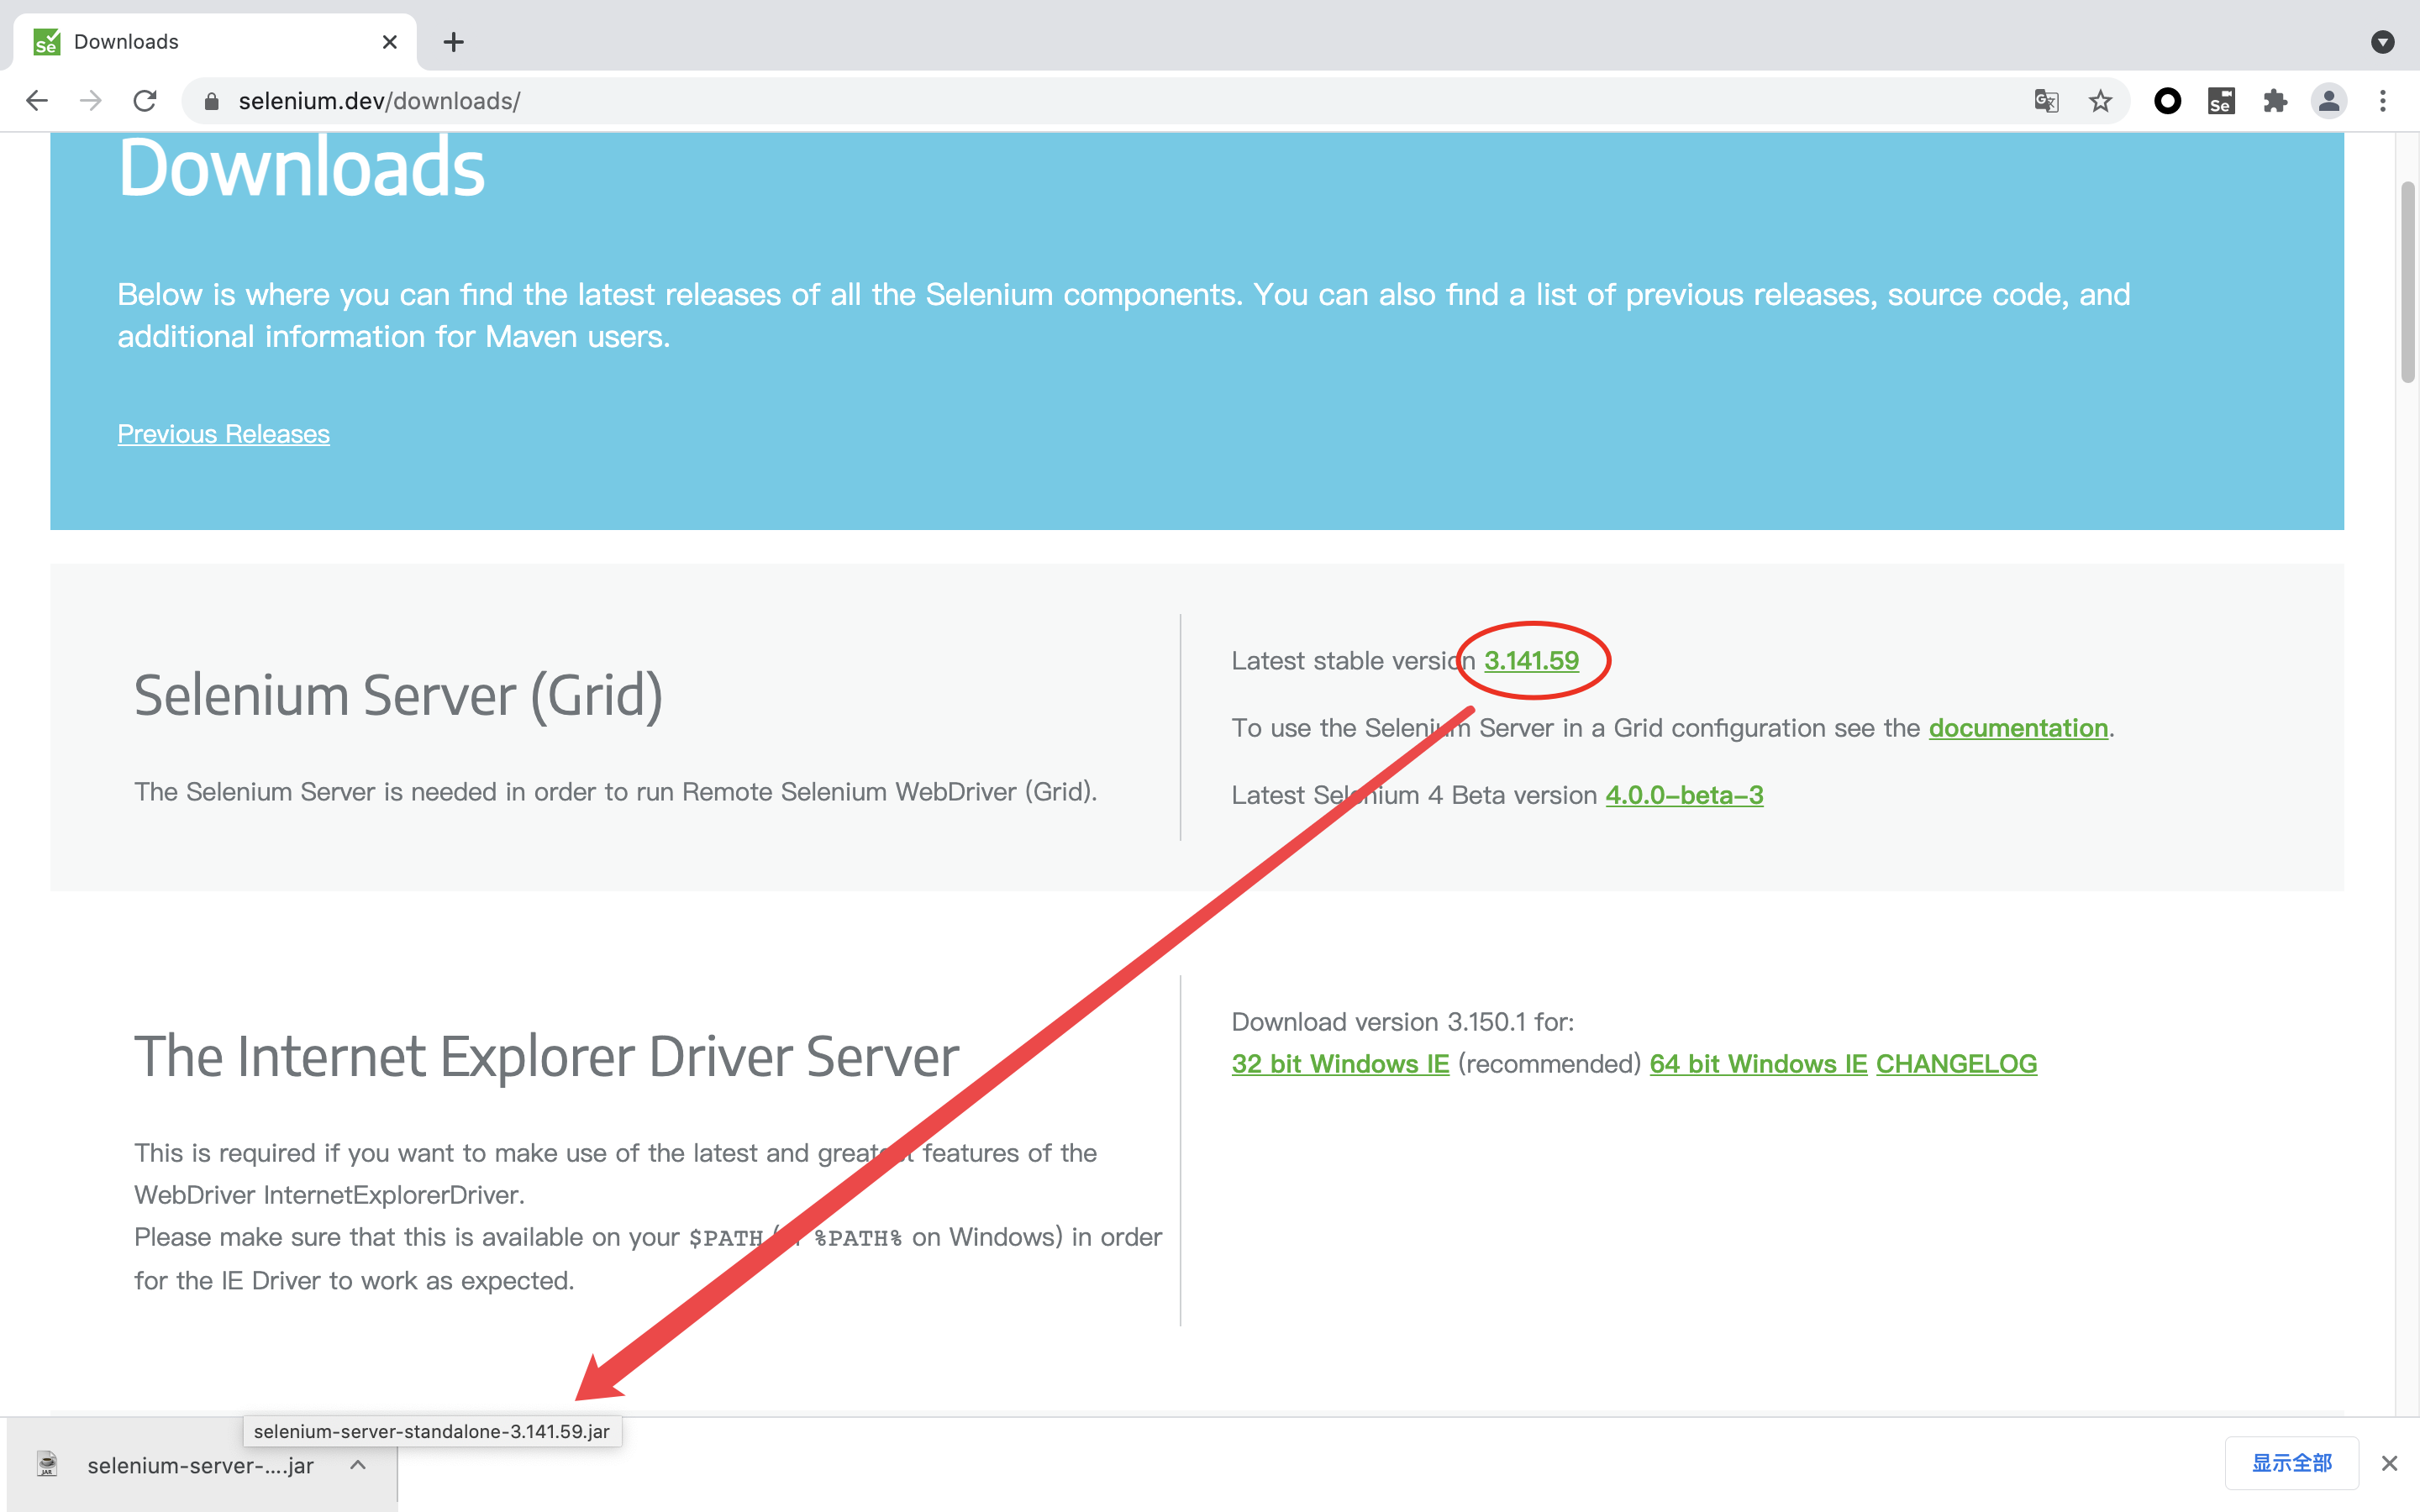
Task: Reload the current page
Action: [x=145, y=100]
